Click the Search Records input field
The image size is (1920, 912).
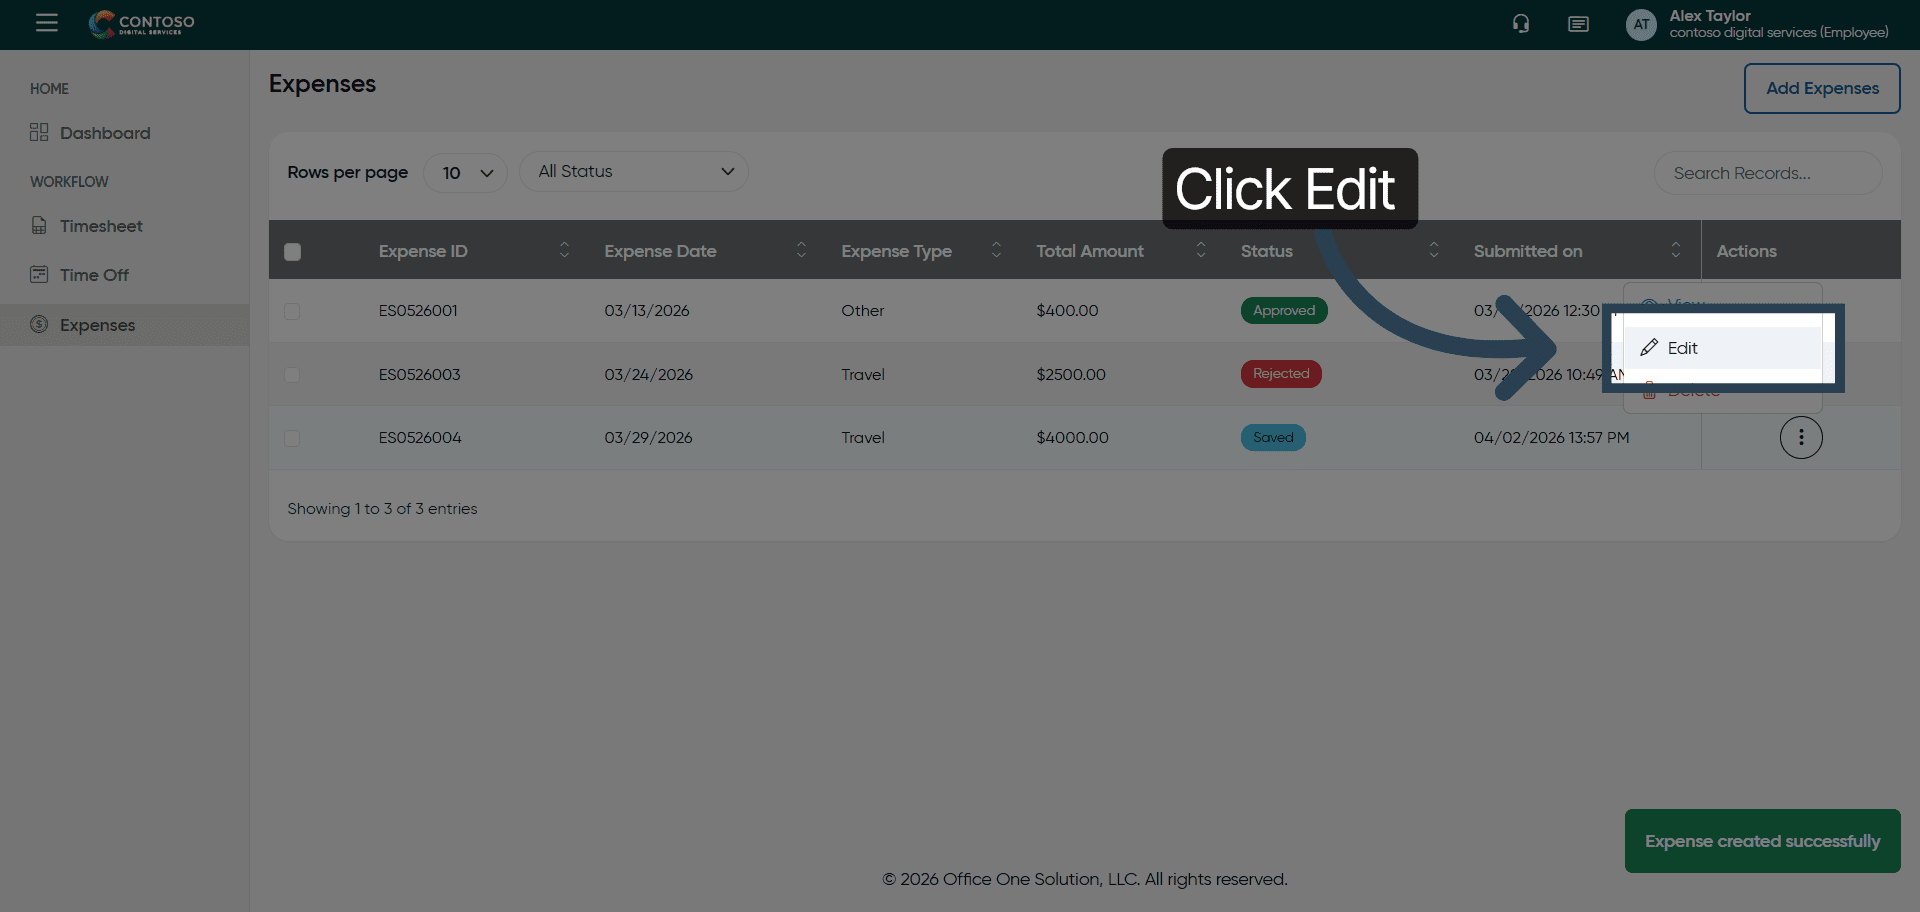[x=1767, y=173]
